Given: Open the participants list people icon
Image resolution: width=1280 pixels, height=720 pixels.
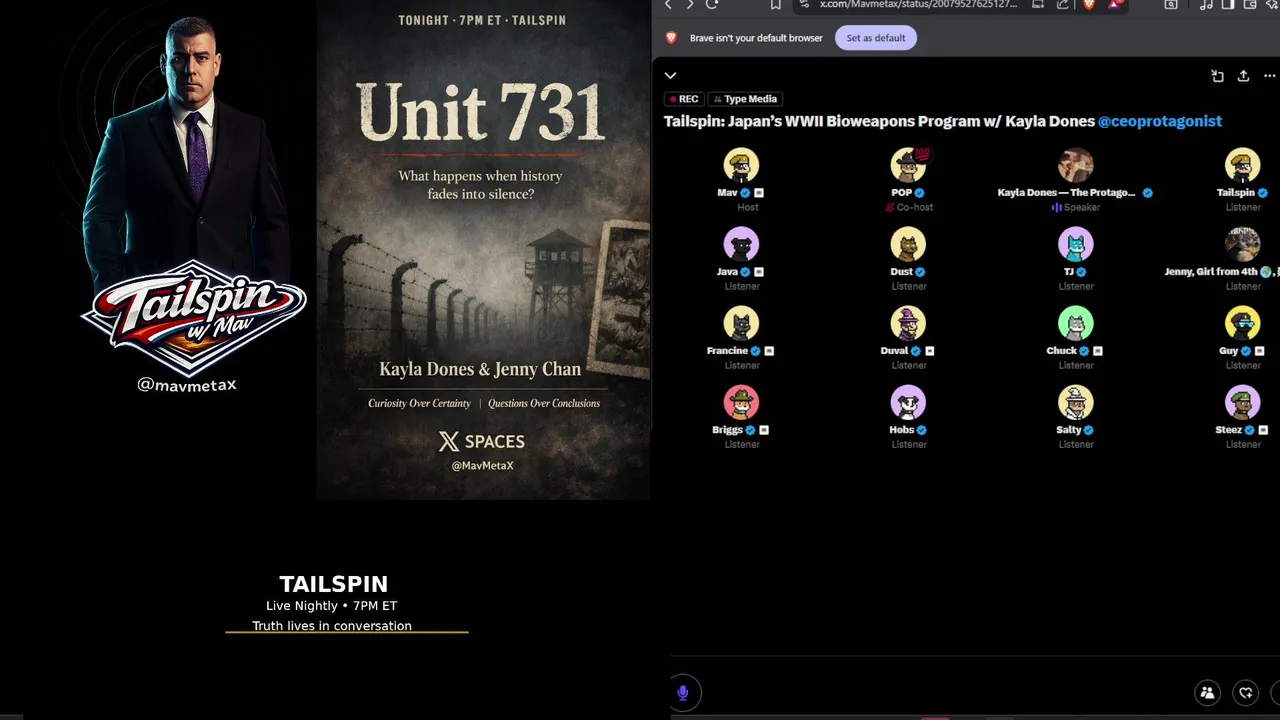Looking at the screenshot, I should pos(1207,692).
